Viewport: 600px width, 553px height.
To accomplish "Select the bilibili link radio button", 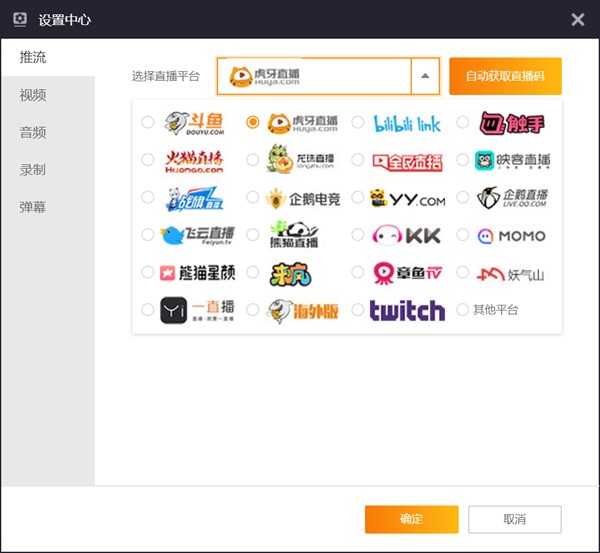I will pyautogui.click(x=358, y=122).
